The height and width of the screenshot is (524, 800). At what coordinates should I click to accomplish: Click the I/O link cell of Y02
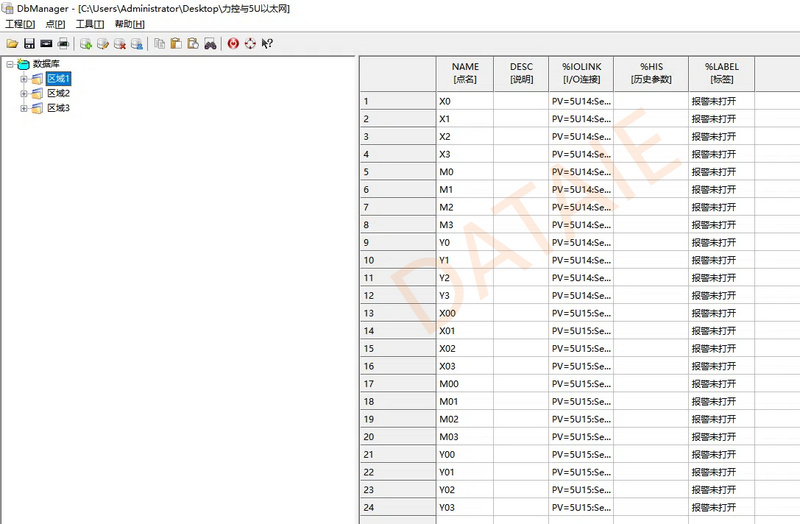581,490
